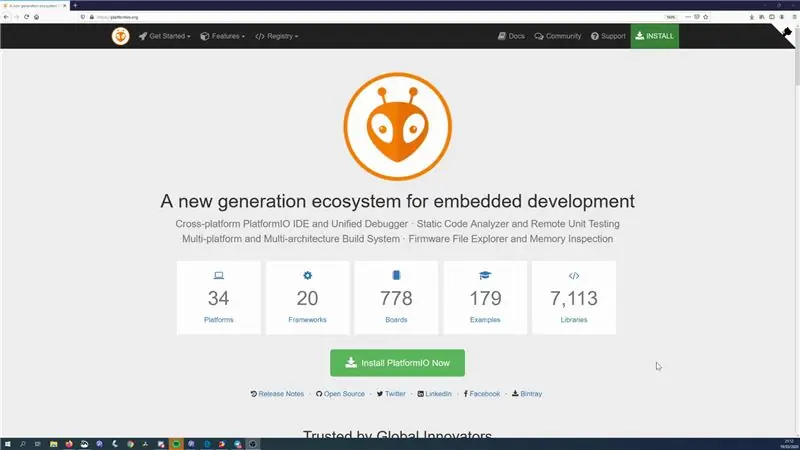Bookmark page with the star icon
The width and height of the screenshot is (800, 450).
point(706,17)
